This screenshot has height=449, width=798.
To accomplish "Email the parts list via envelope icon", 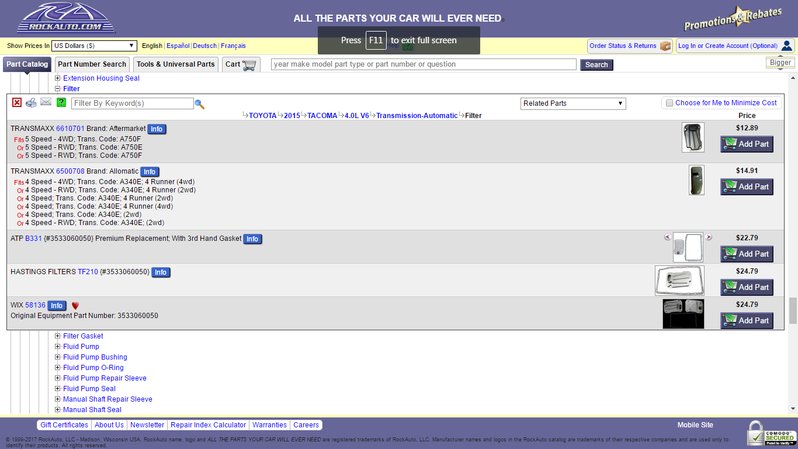I will click(x=46, y=102).
